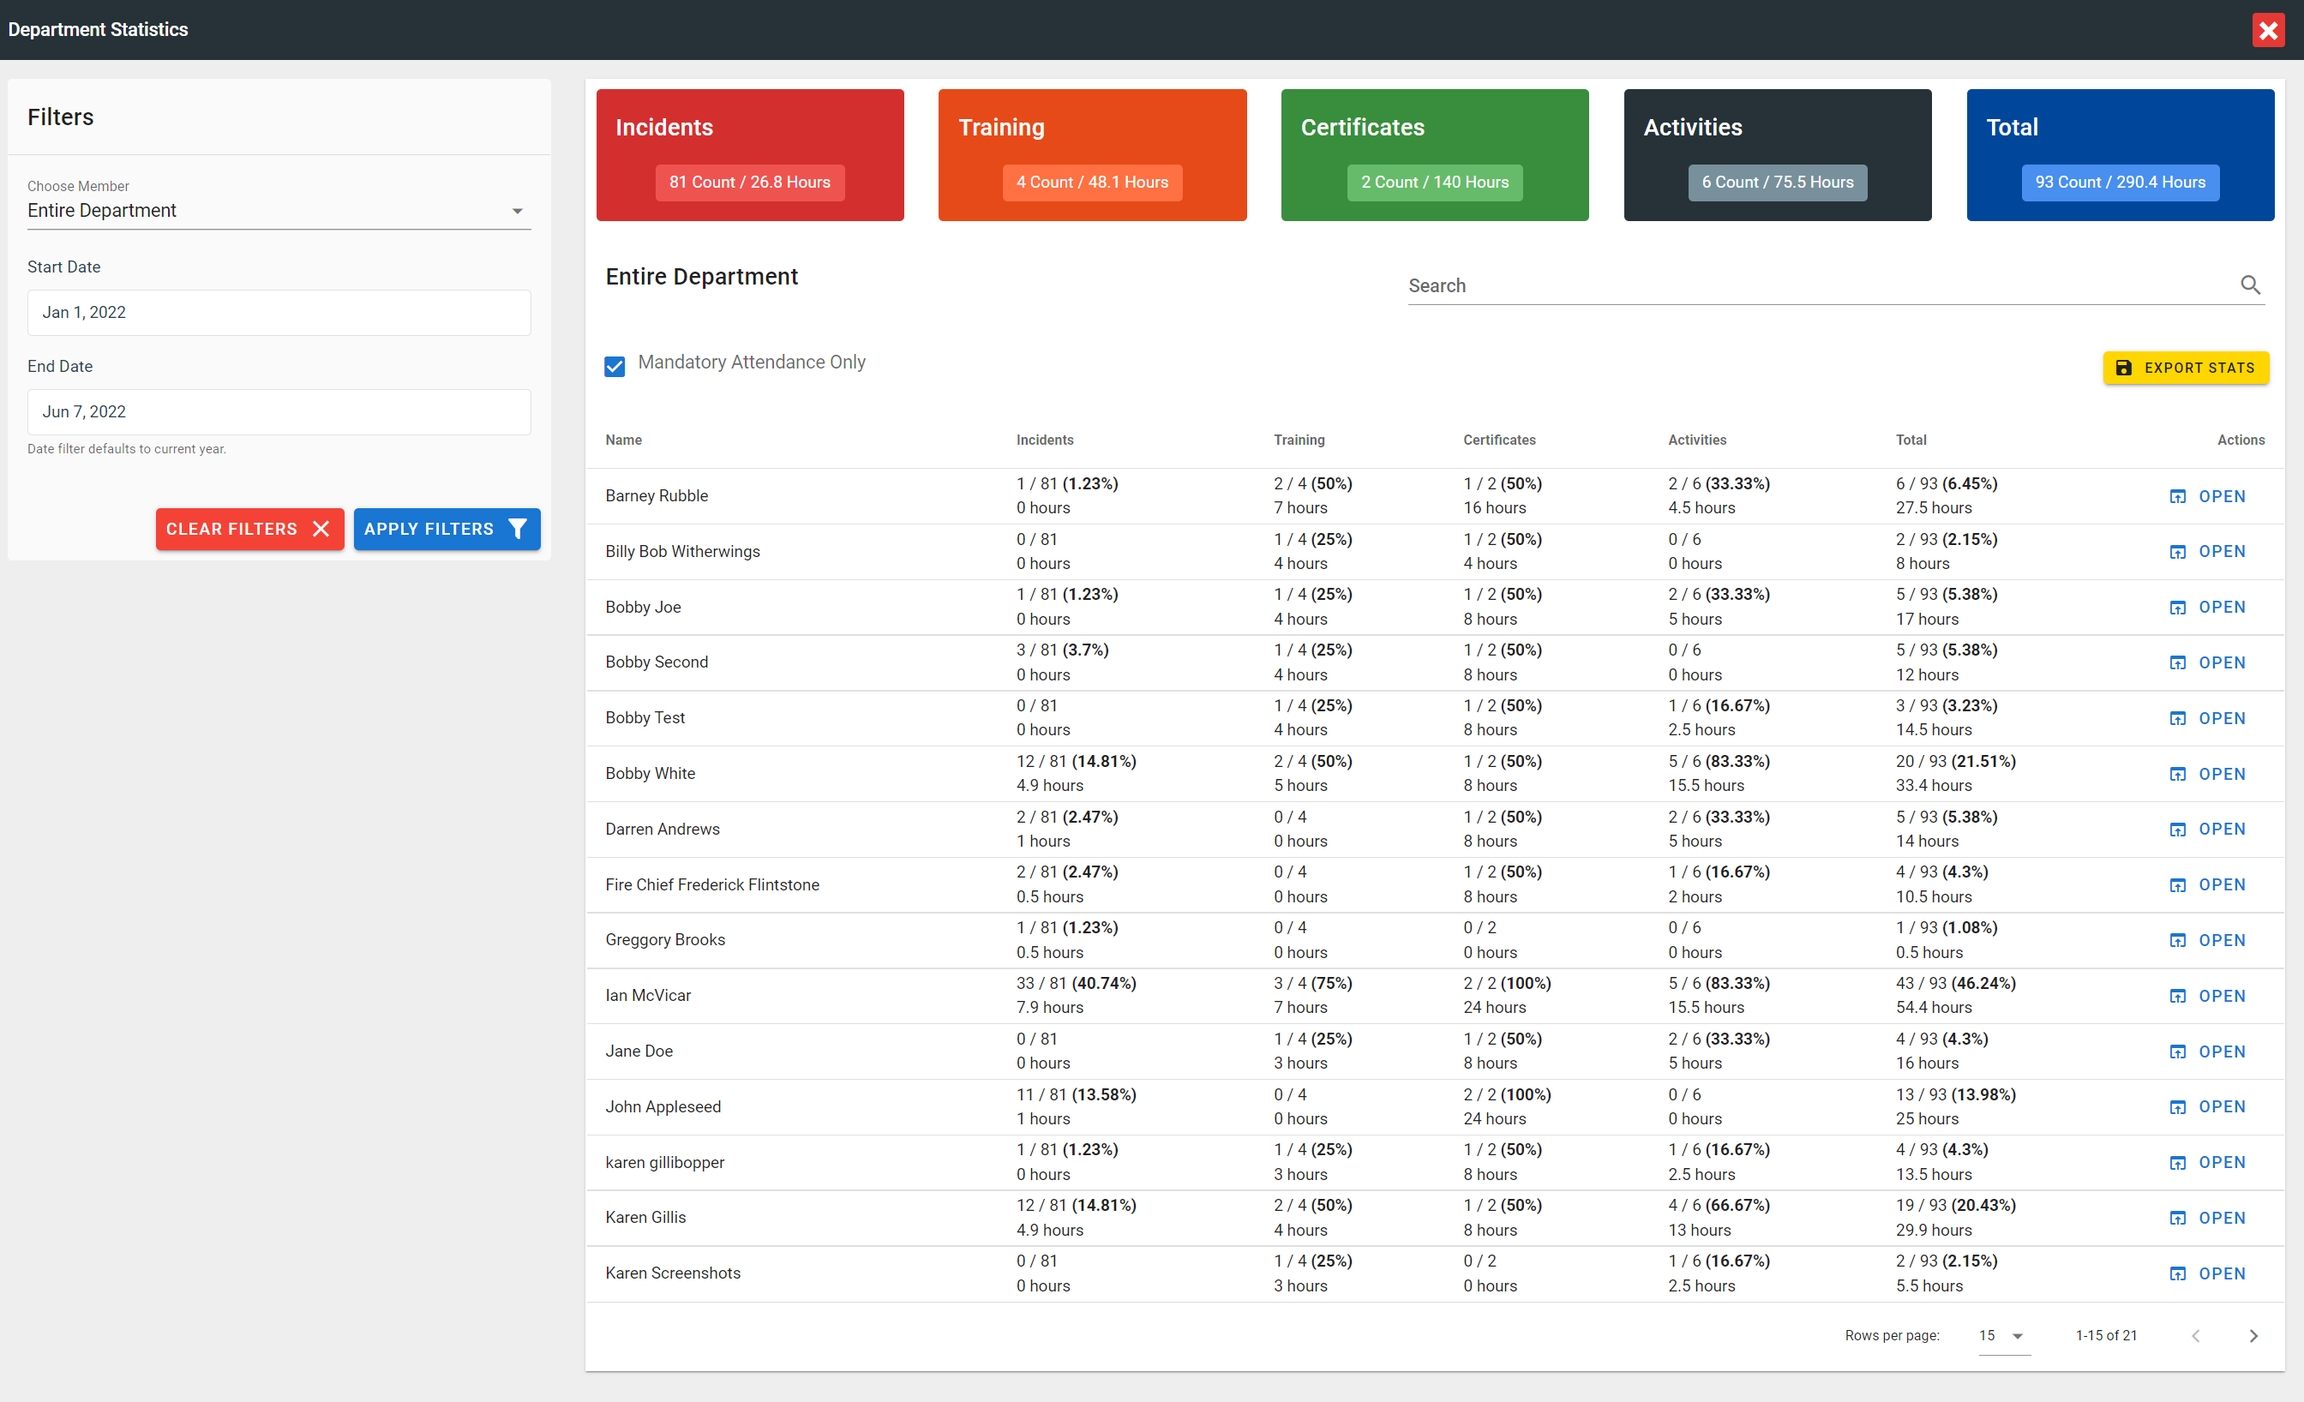Screen dimensions: 2304x1402
Task: Click the search magnifier icon
Action: (x=2250, y=285)
